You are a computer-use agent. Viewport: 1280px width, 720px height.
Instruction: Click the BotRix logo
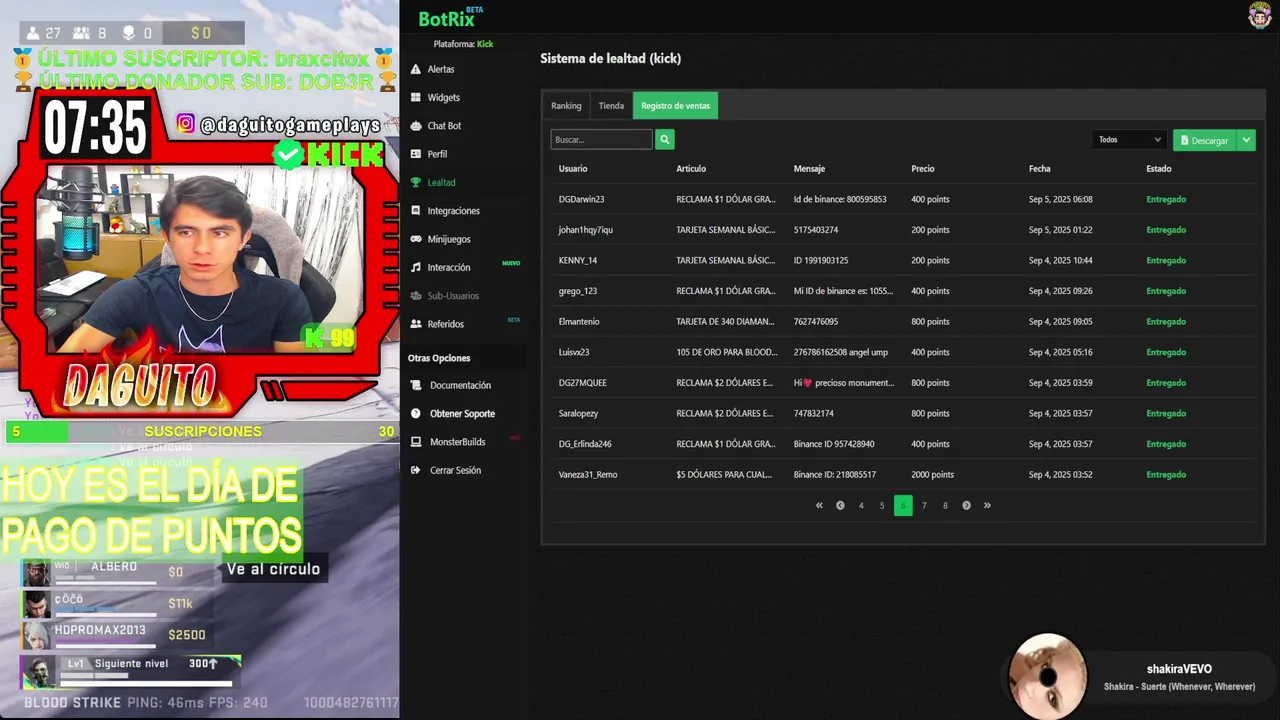(x=450, y=18)
